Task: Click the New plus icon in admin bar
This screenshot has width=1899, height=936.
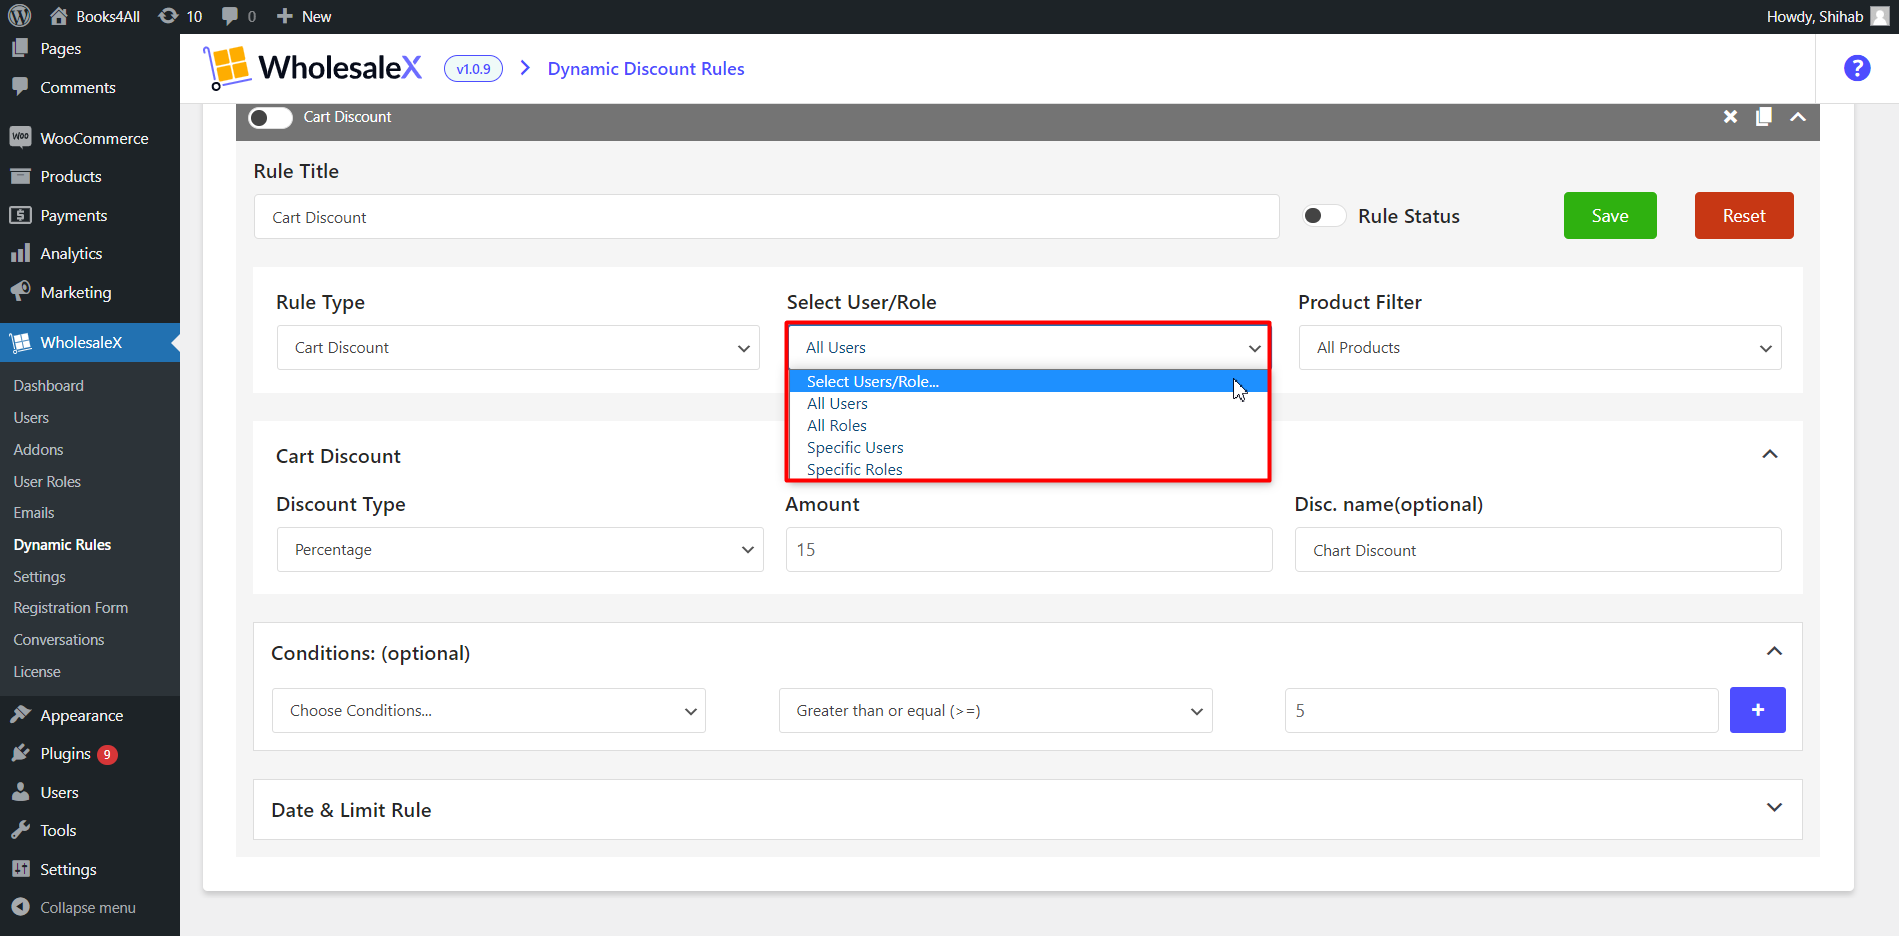Action: tap(285, 16)
